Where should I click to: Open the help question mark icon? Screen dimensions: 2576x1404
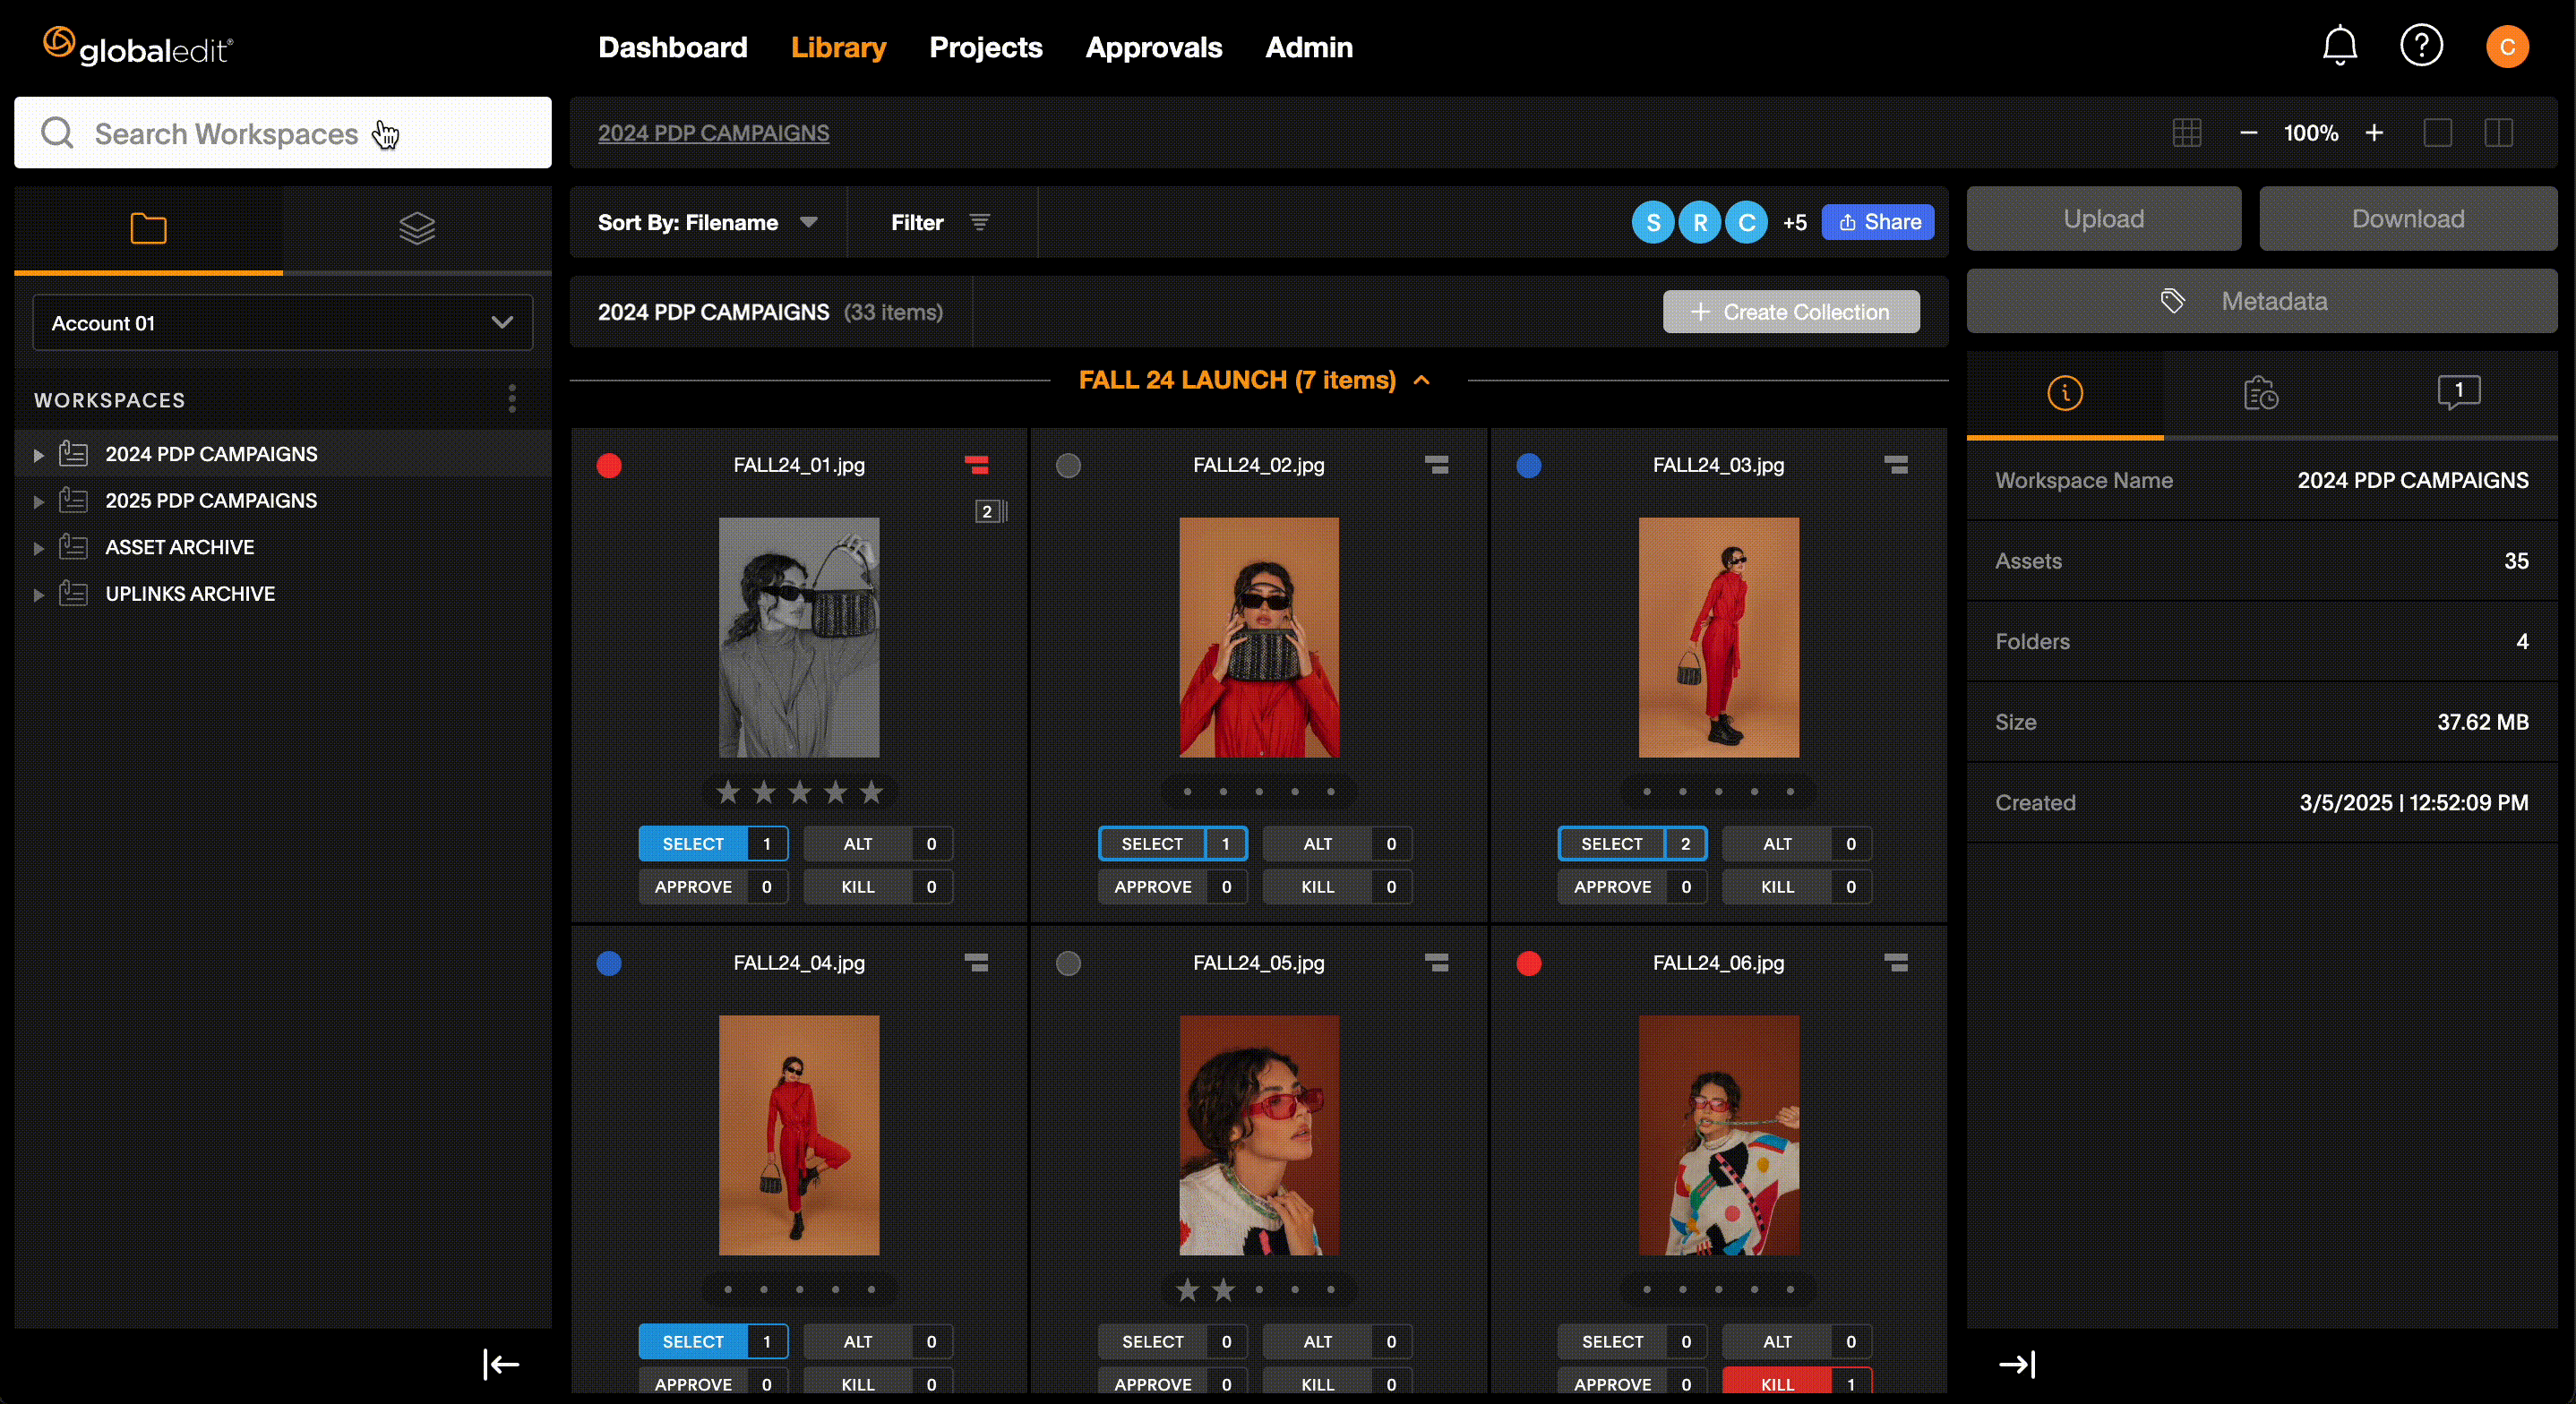pyautogui.click(x=2421, y=46)
